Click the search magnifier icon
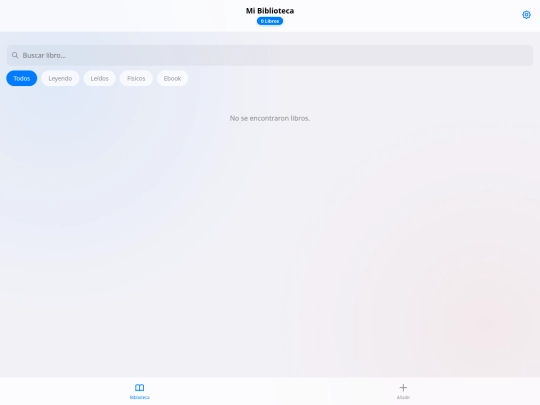Viewport: 540px width, 405px height. tap(15, 55)
